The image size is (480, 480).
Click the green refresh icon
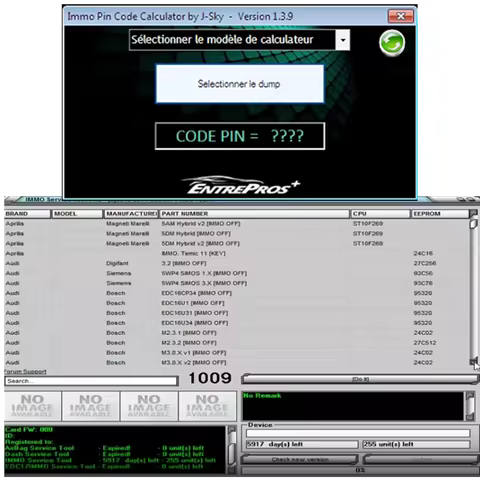[392, 43]
